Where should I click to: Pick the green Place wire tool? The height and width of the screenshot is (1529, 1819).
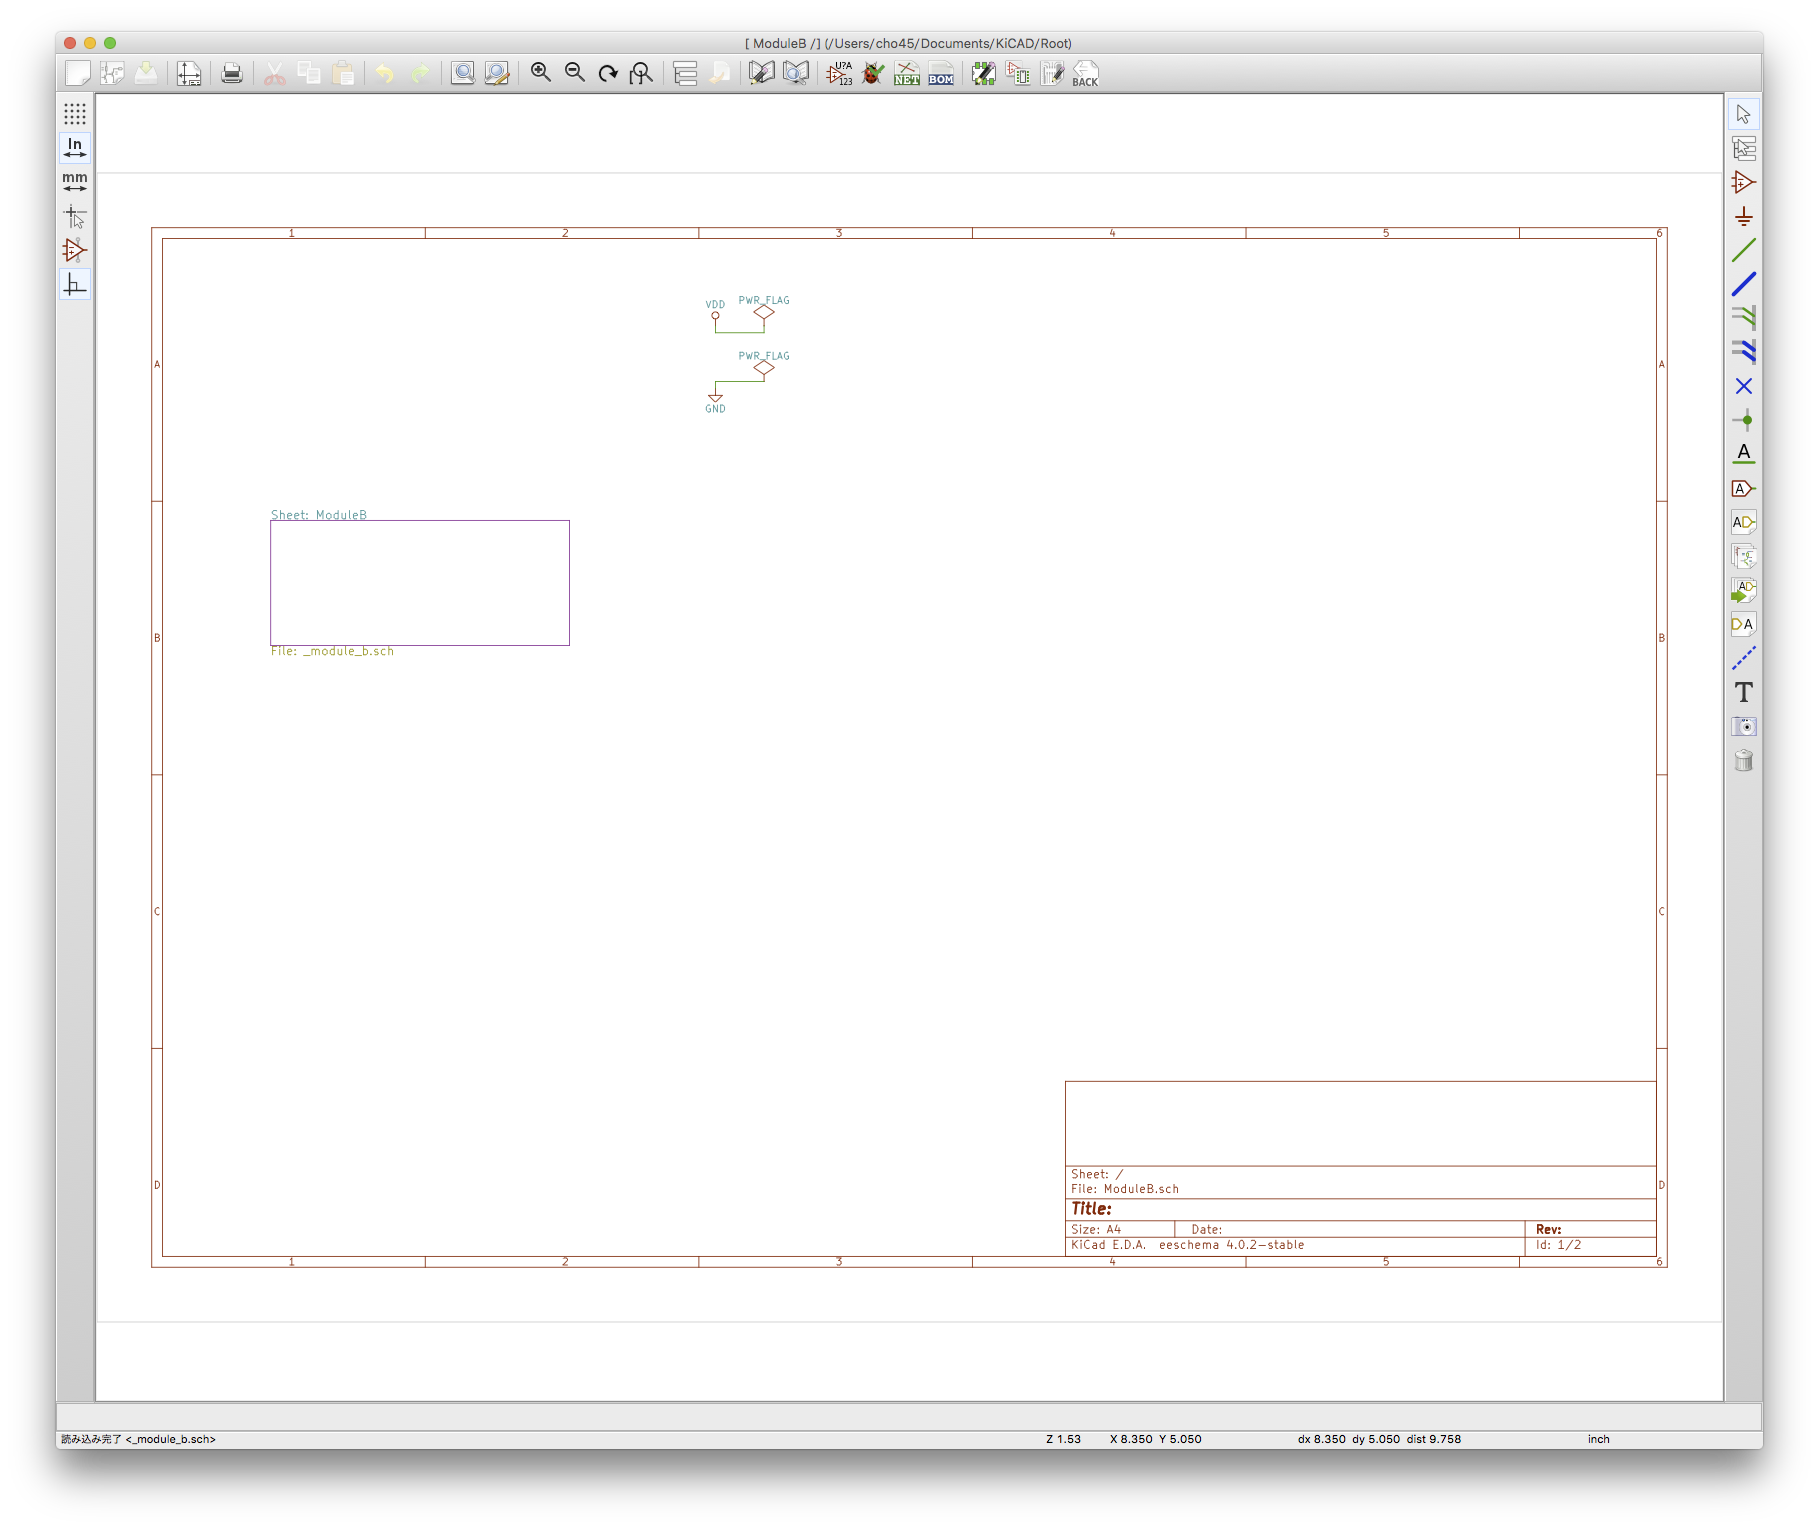(x=1743, y=251)
